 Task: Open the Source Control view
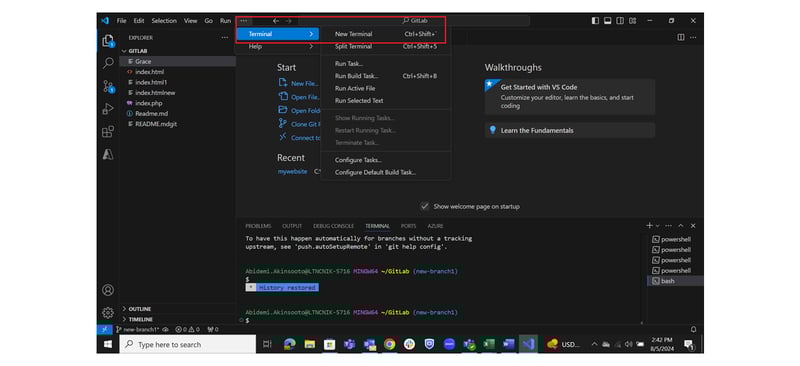pos(108,86)
